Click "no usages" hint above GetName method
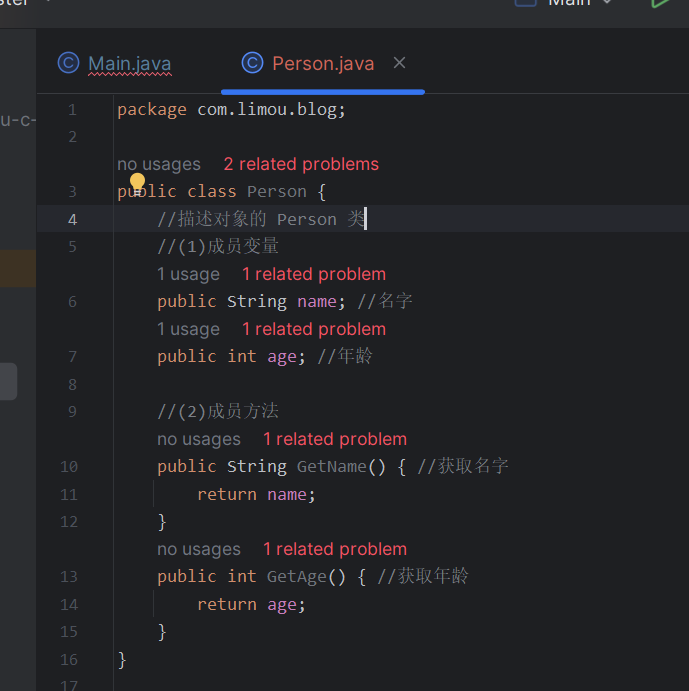 tap(199, 439)
